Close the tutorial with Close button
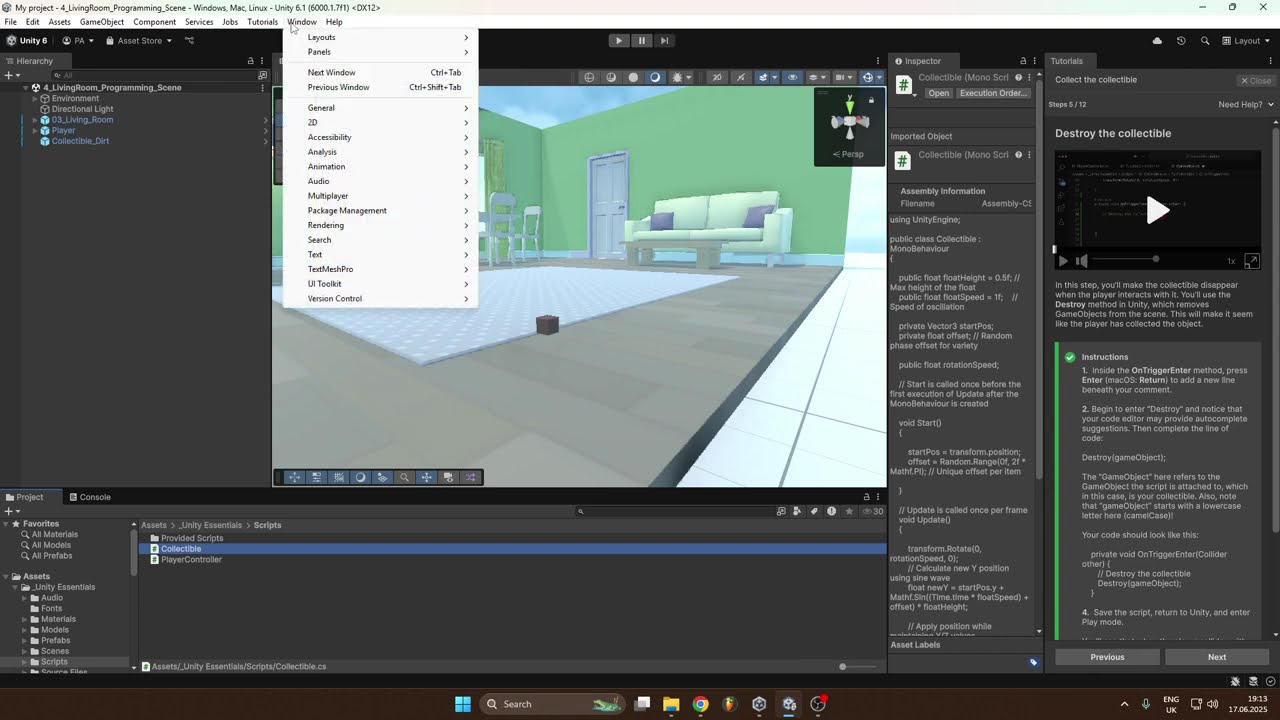Image resolution: width=1280 pixels, height=720 pixels. (1256, 81)
